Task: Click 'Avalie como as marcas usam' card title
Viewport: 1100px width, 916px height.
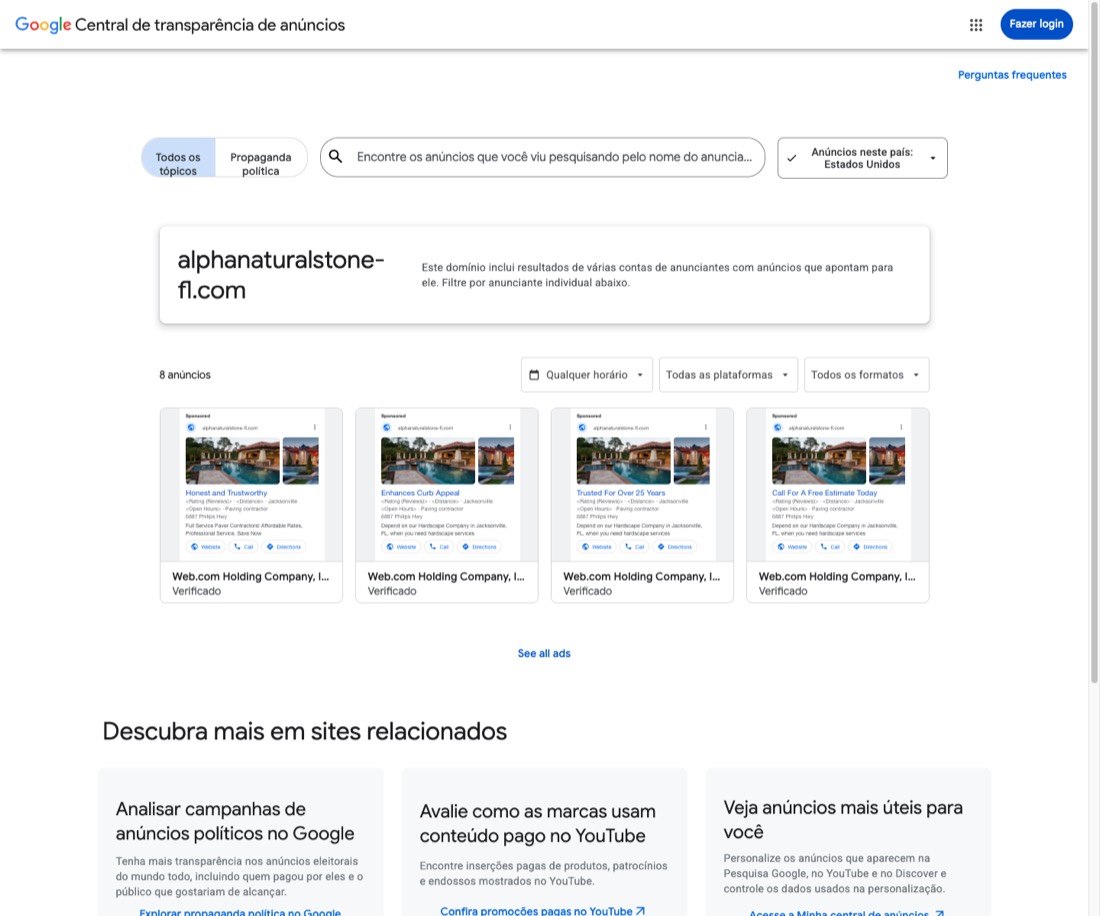Action: pyautogui.click(x=537, y=823)
